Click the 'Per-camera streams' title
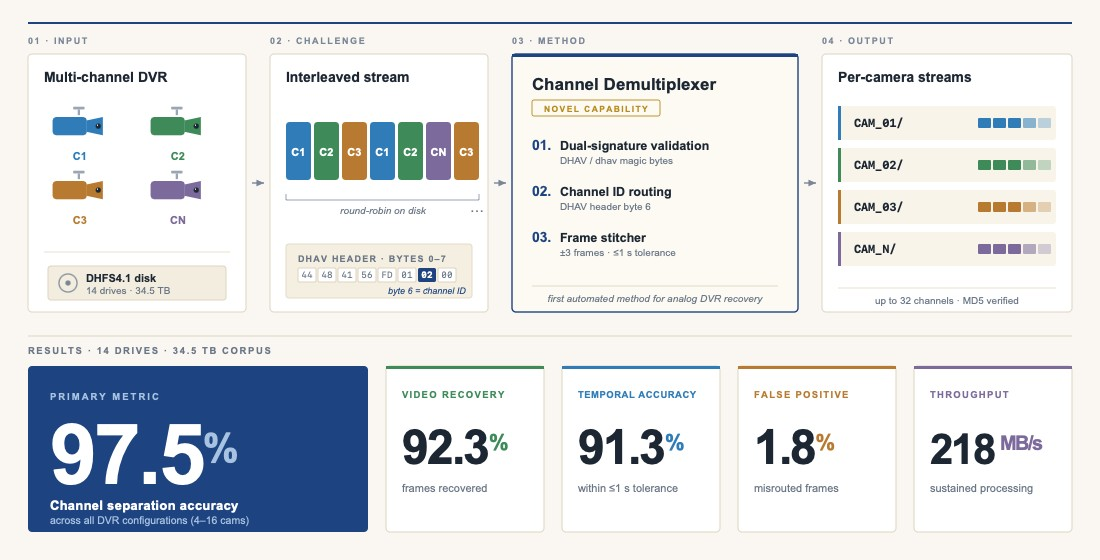Viewport: 1100px width, 560px height. coord(905,77)
